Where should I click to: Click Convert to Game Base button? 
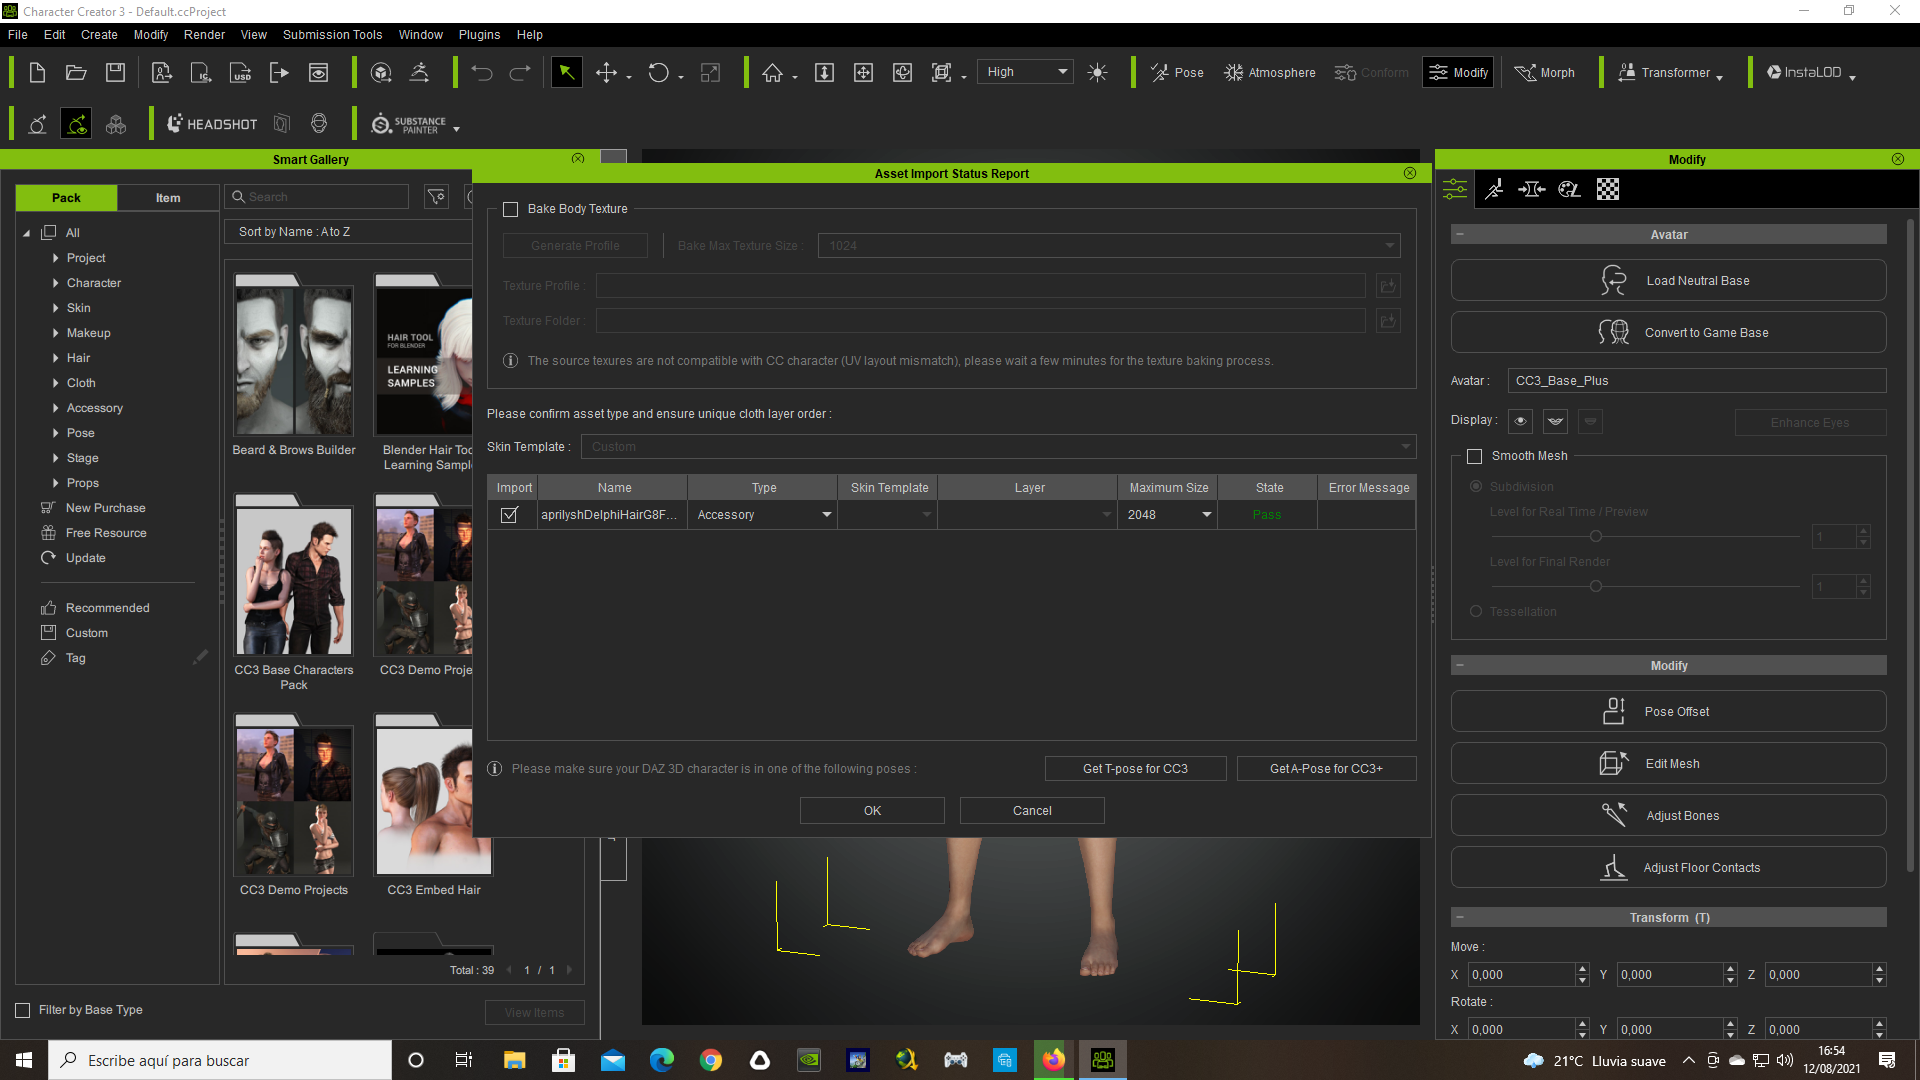point(1668,332)
